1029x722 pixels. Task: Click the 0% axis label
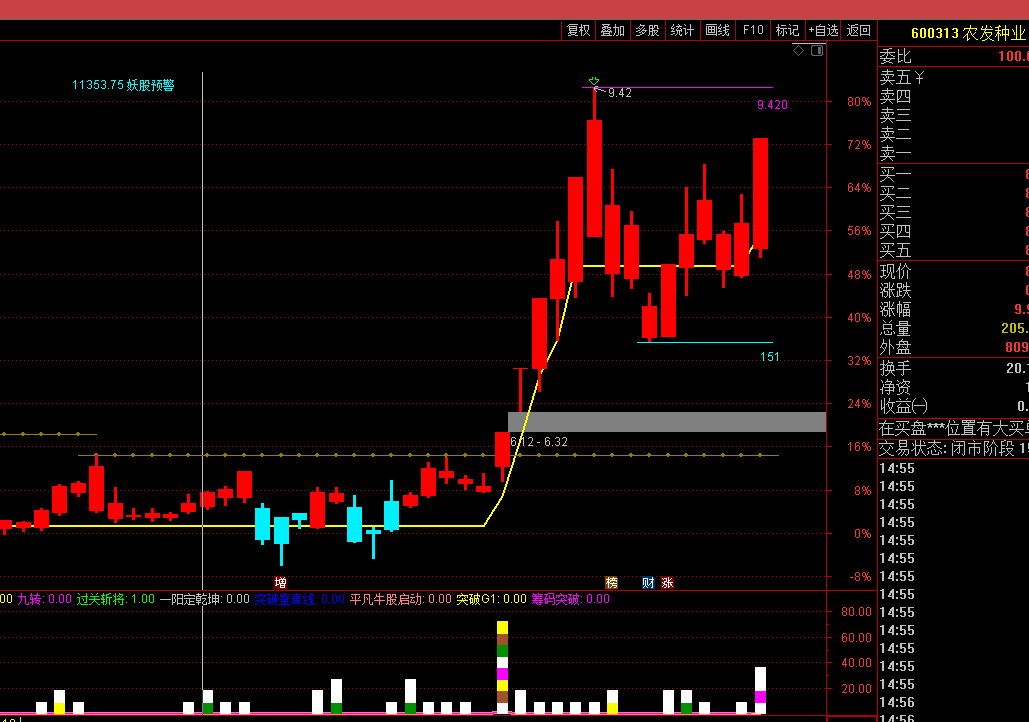click(862, 534)
